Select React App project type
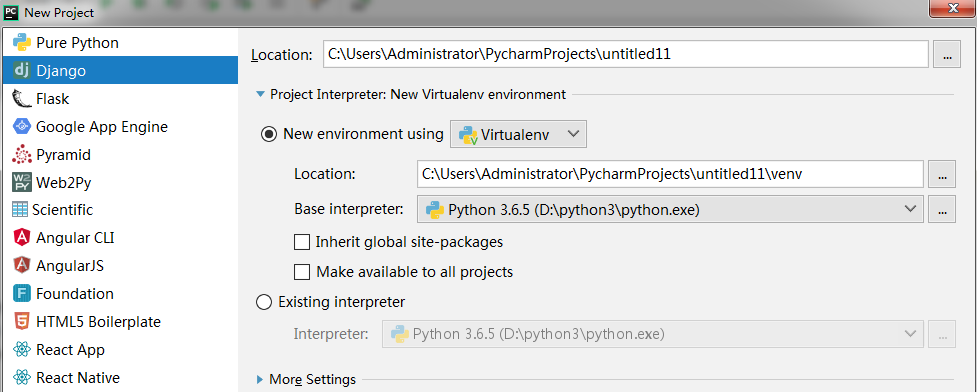 [x=120, y=350]
